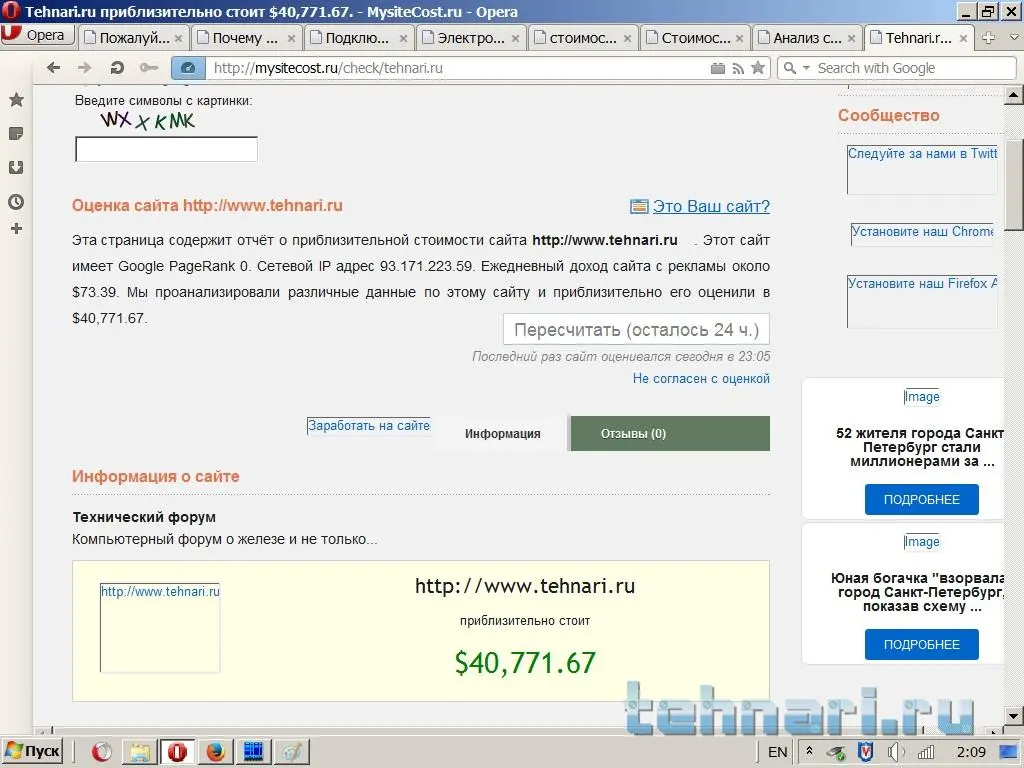
Task: Open the Это Ваш сайт? link
Action: tap(711, 206)
